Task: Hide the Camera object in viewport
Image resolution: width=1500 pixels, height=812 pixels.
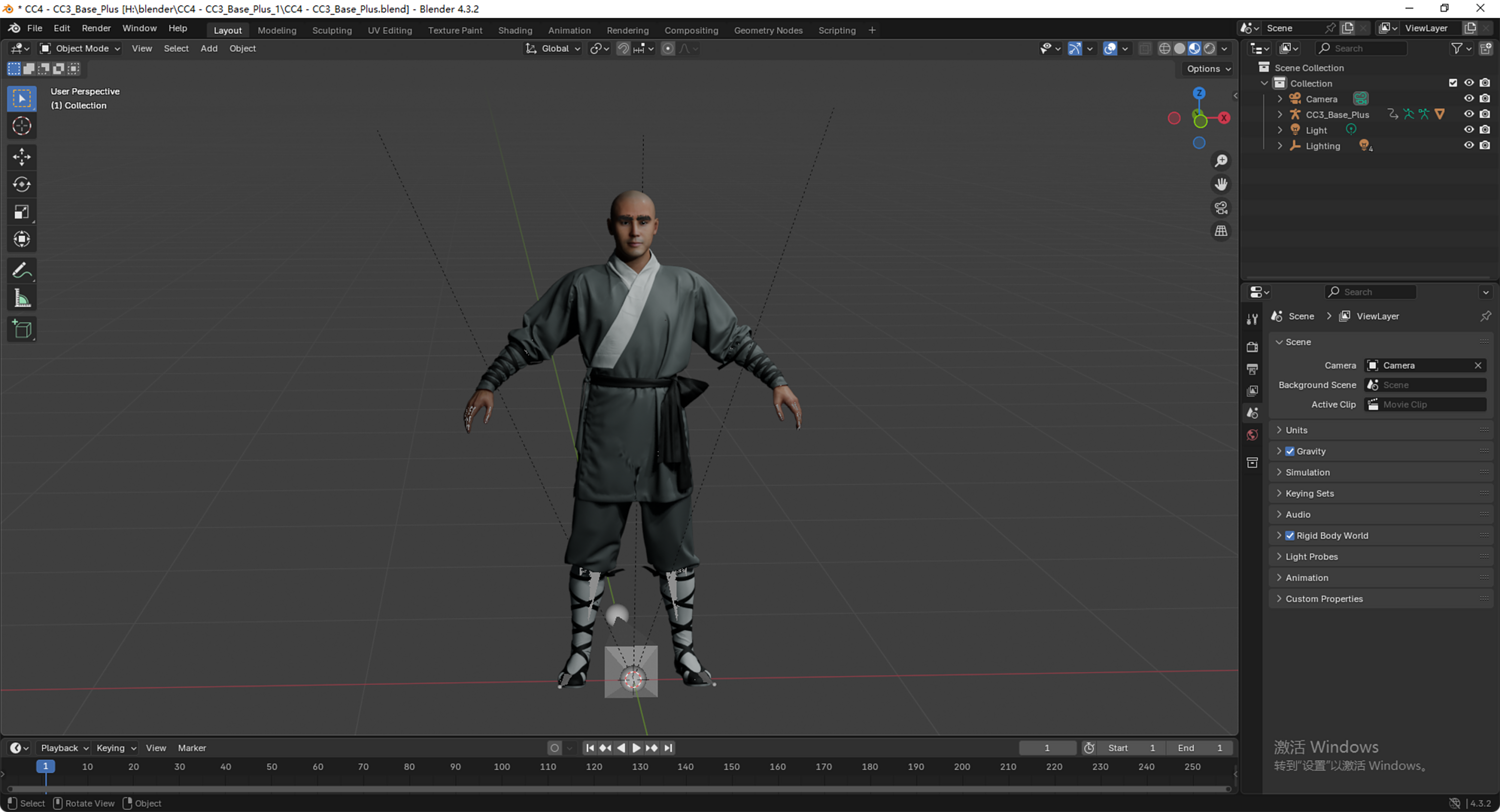Action: [1469, 99]
